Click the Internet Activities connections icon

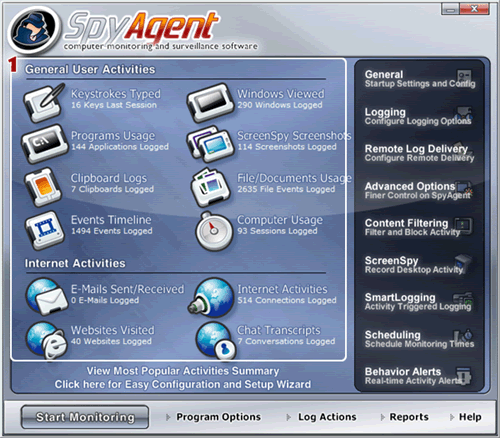point(211,297)
